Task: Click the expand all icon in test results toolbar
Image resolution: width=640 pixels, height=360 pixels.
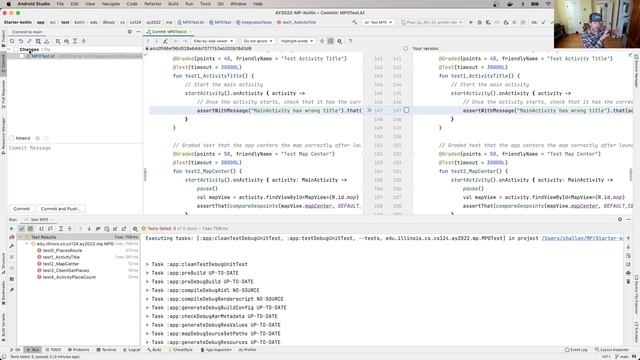Action: (61, 229)
